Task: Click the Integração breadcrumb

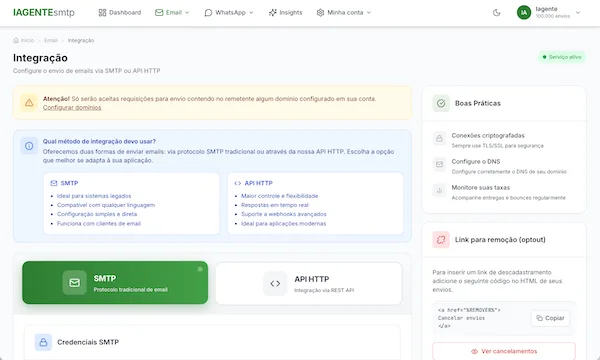Action: pos(81,40)
